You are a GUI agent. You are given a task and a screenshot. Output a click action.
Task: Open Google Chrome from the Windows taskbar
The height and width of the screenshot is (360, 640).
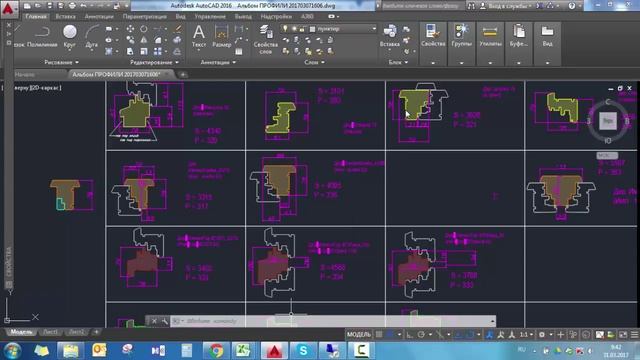point(216,350)
